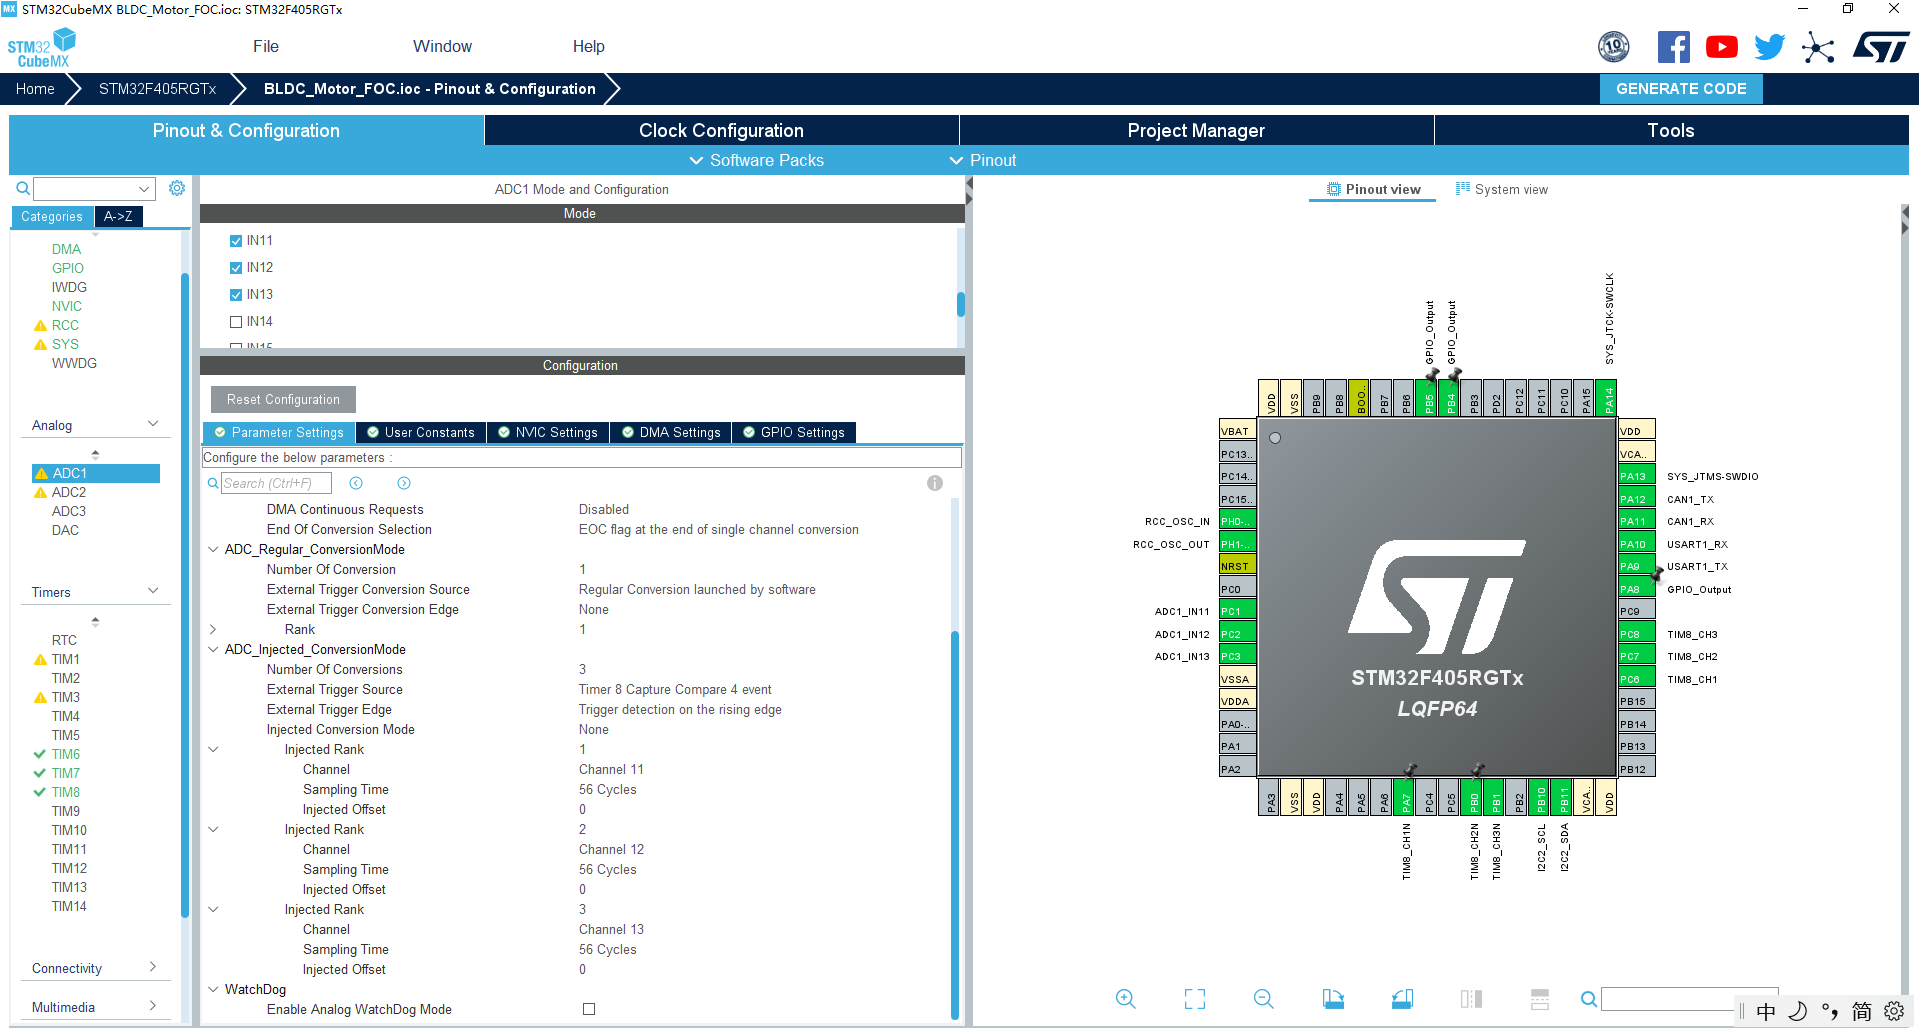Open the Facebook link icon
Screen dimensions: 1919x1035
tap(1674, 47)
